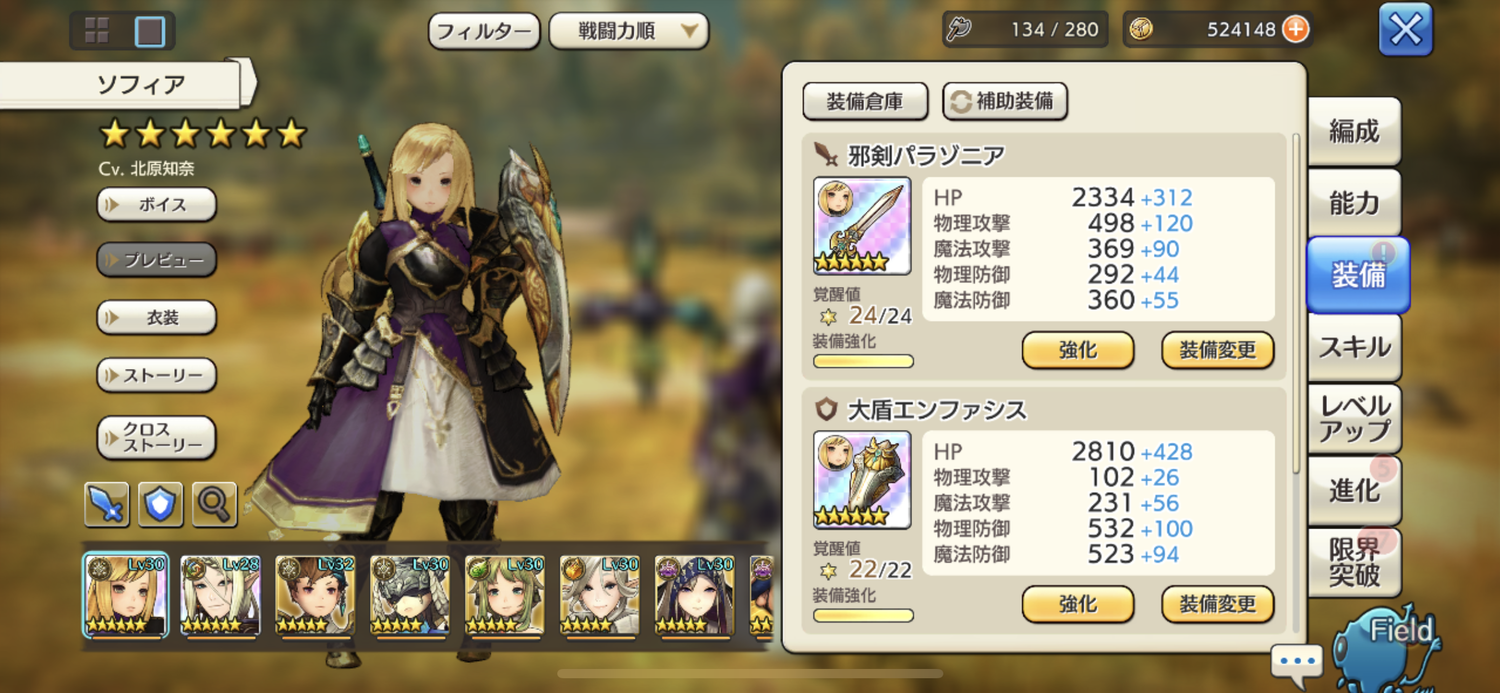The image size is (1500, 693).
Task: Add gold with the orange plus icon
Action: pos(1295,30)
